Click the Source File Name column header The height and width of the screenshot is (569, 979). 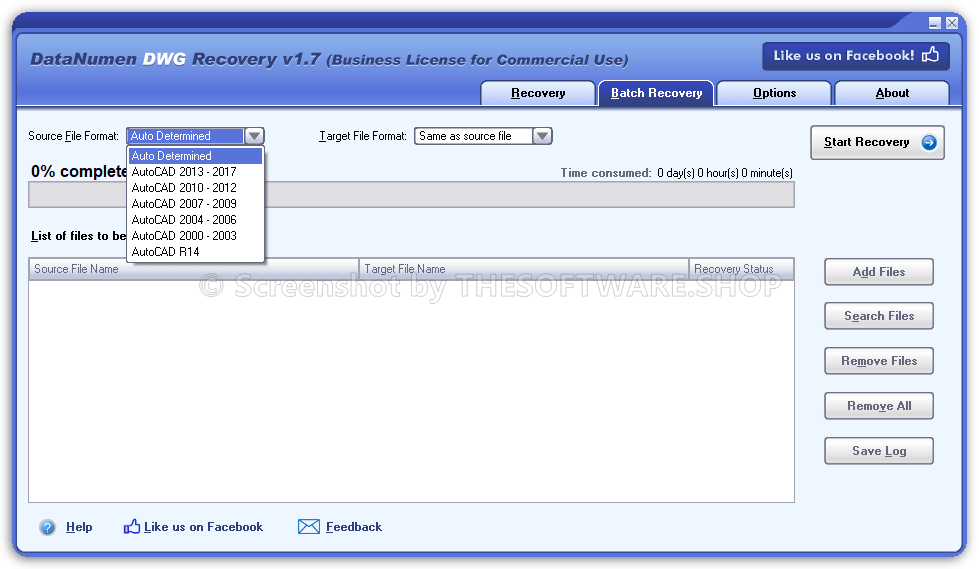[x=194, y=269]
